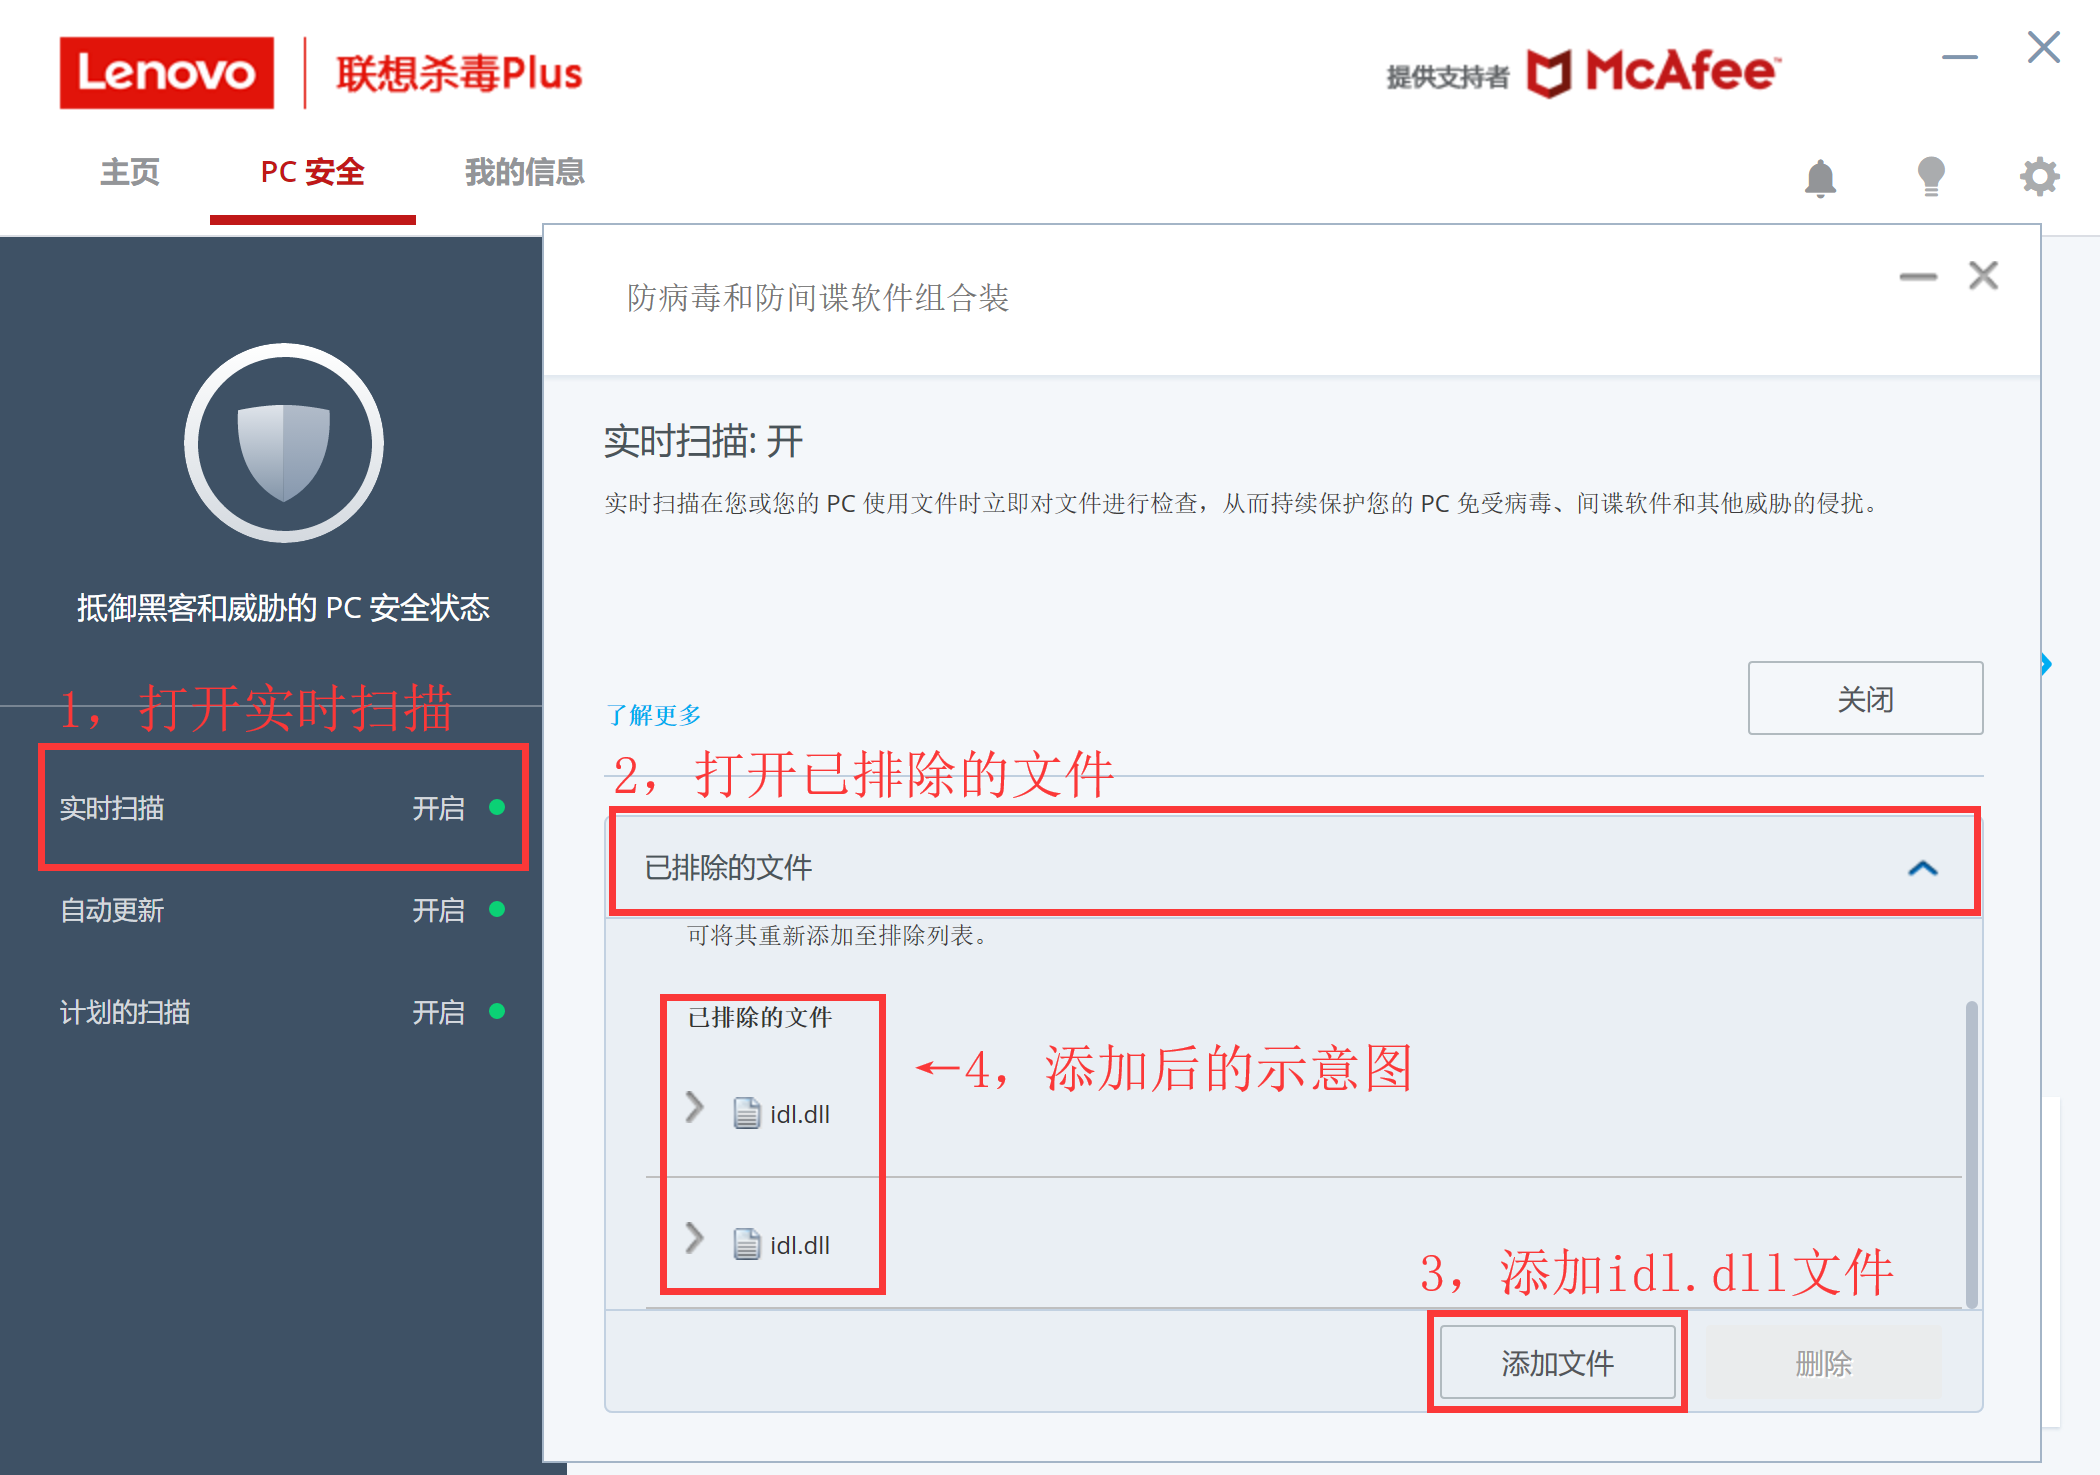The height and width of the screenshot is (1475, 2100).
Task: Open the 了解更多 link
Action: [652, 715]
